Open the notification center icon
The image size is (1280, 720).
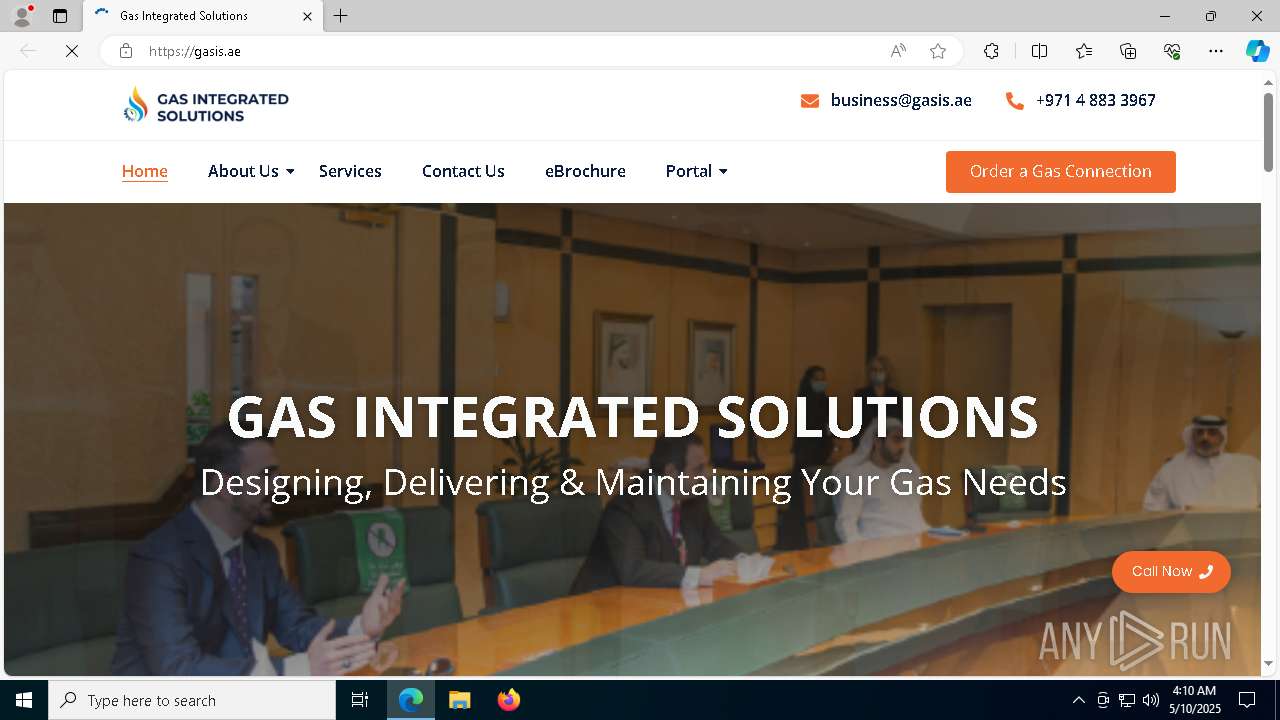(1247, 700)
